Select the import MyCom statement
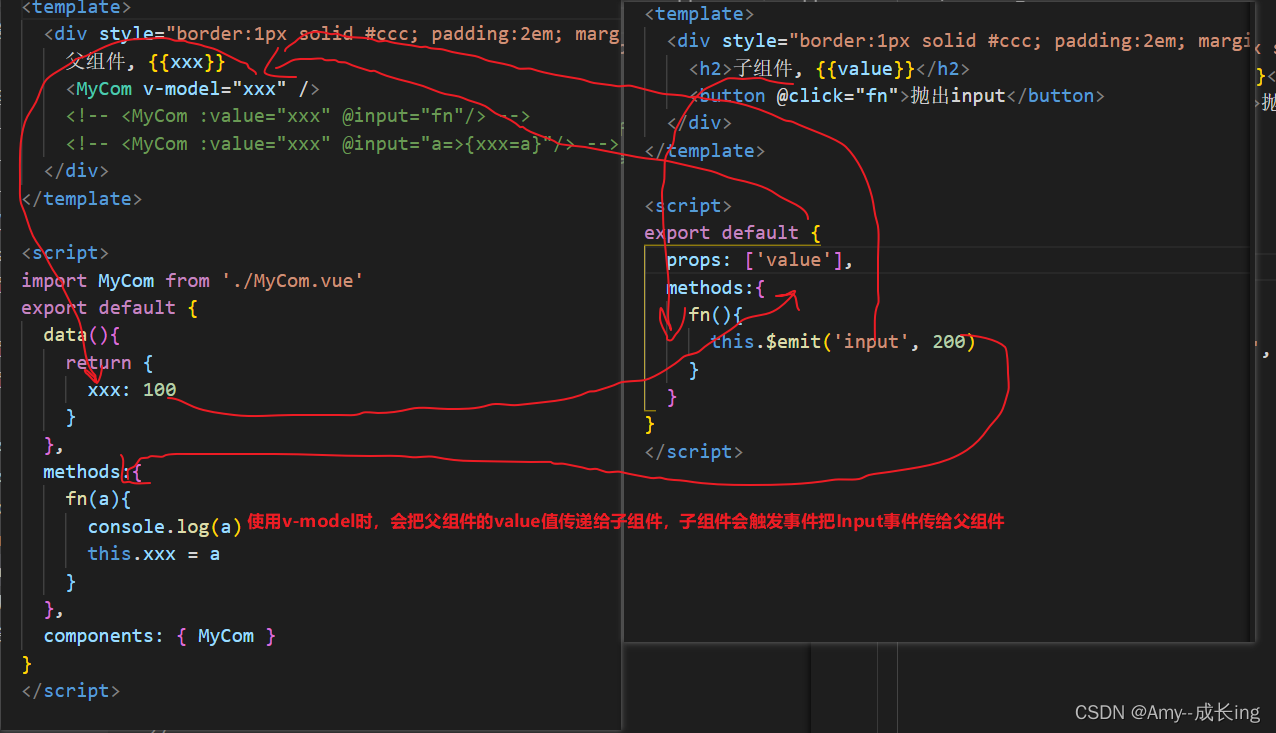This screenshot has width=1276, height=733. (x=190, y=280)
